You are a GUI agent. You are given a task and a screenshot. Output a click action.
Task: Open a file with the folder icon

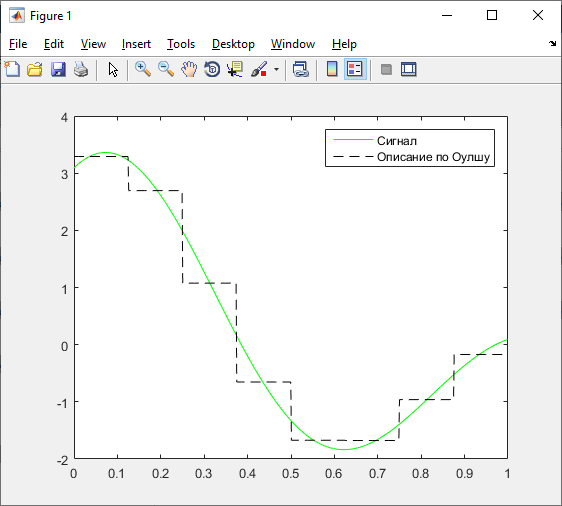(x=35, y=69)
